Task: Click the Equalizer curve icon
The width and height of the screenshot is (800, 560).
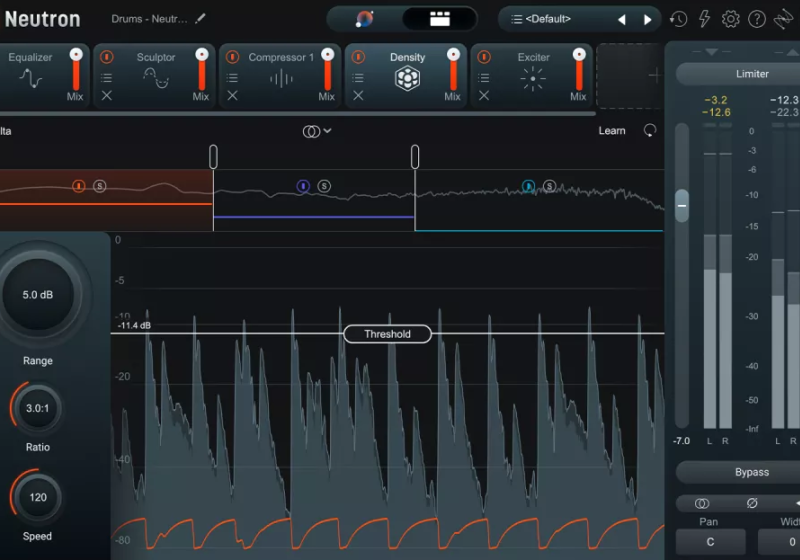Action: point(30,79)
